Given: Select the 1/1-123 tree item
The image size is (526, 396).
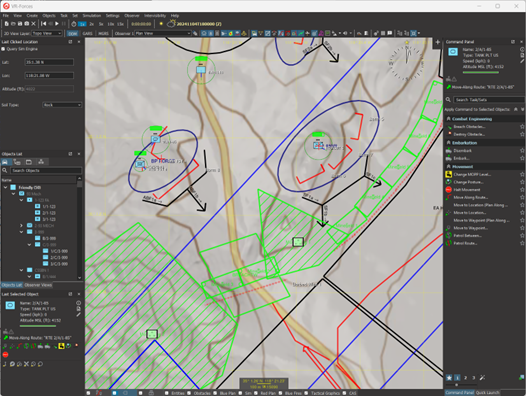Looking at the screenshot, I should pyautogui.click(x=49, y=206).
